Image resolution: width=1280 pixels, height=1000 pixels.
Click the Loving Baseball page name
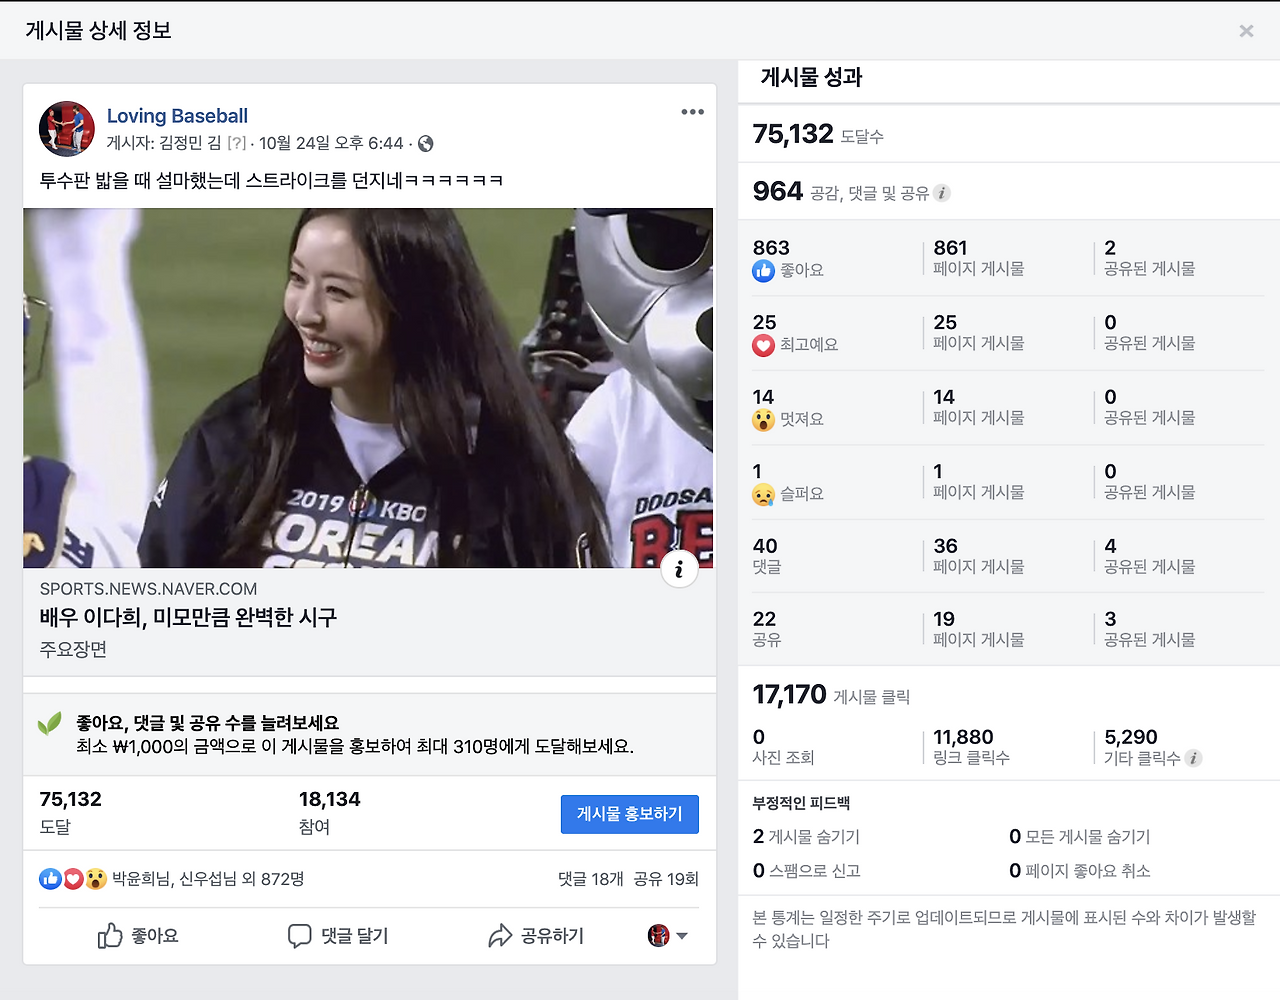coord(177,116)
